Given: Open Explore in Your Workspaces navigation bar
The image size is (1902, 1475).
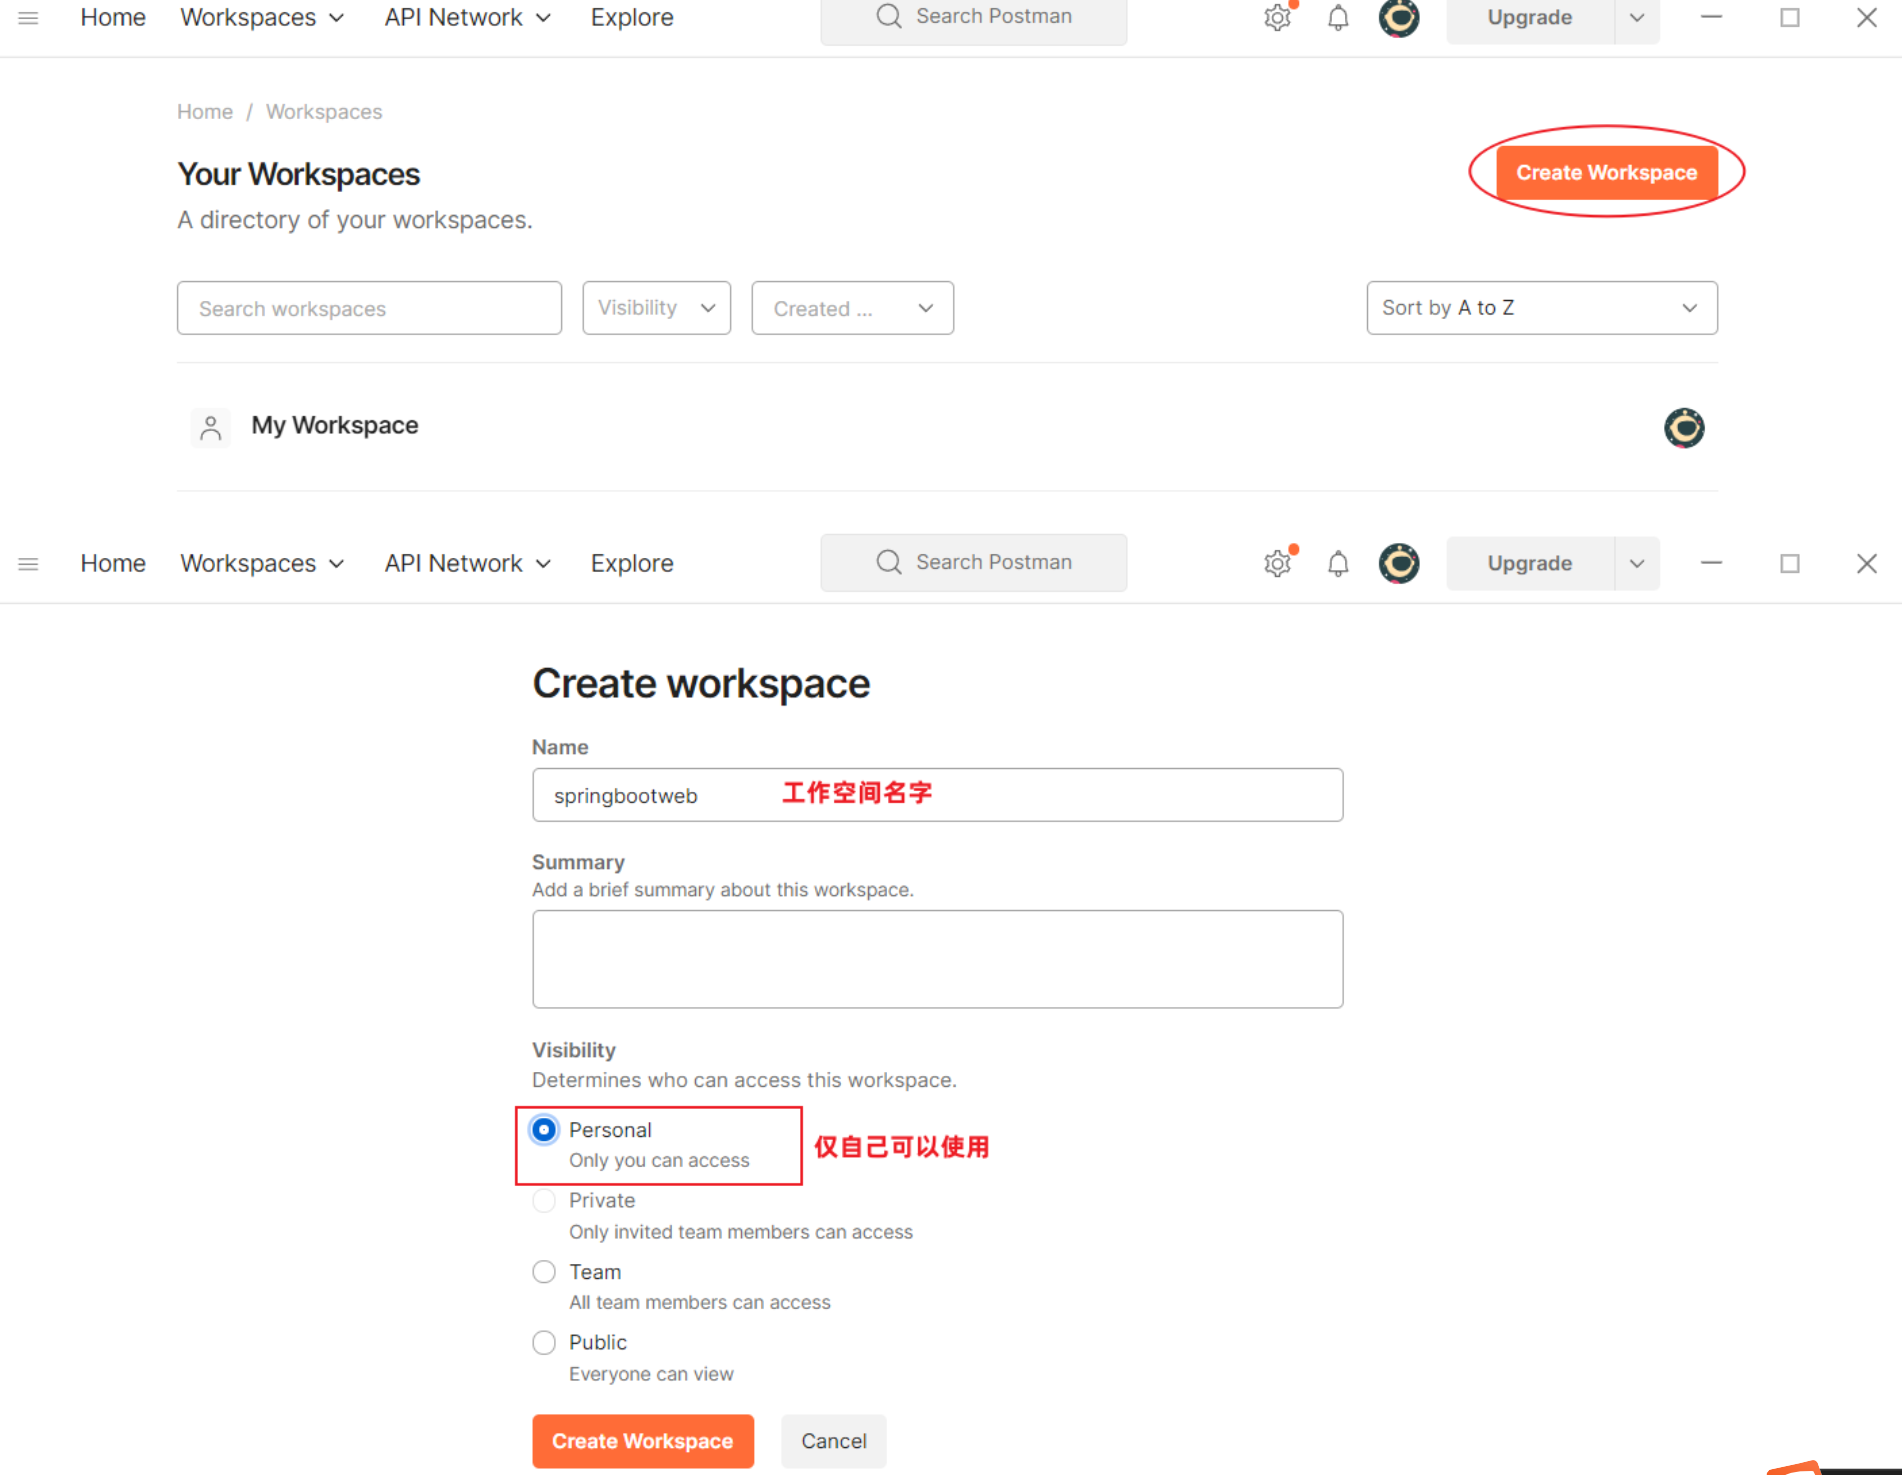Looking at the screenshot, I should [x=632, y=18].
